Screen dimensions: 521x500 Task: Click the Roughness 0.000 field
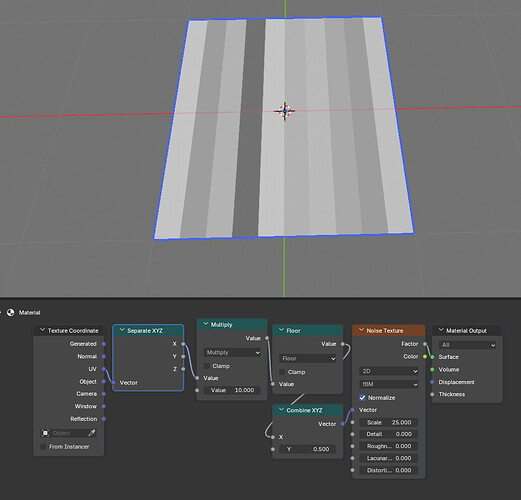point(389,446)
